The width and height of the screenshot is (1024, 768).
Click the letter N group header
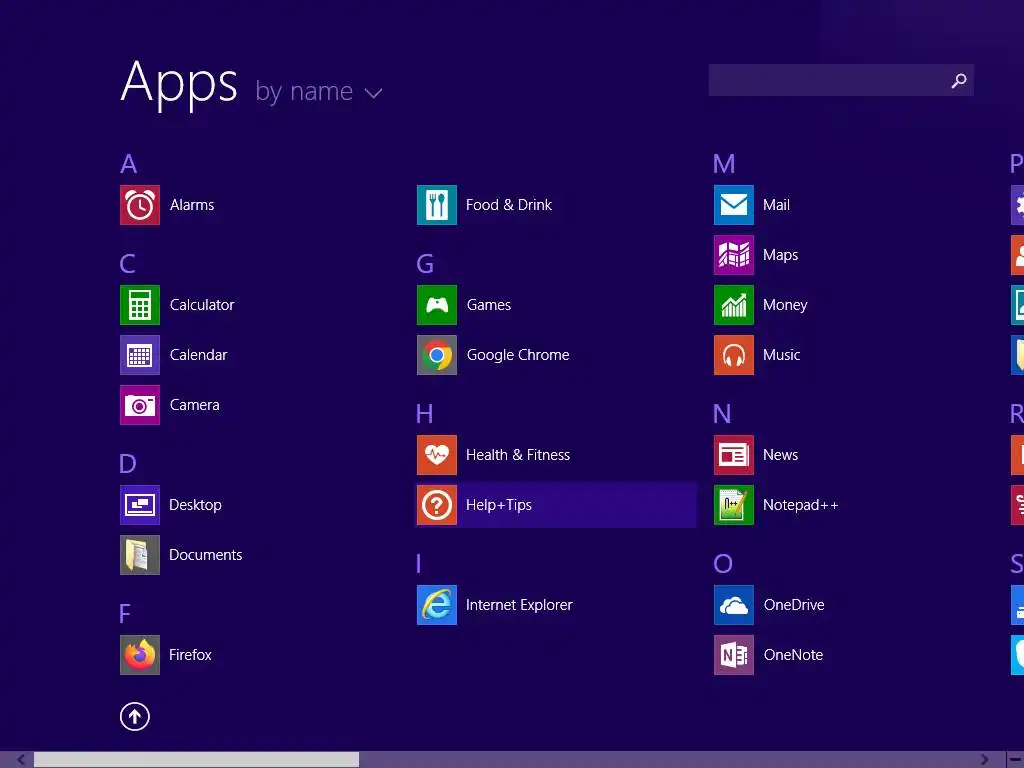[722, 413]
